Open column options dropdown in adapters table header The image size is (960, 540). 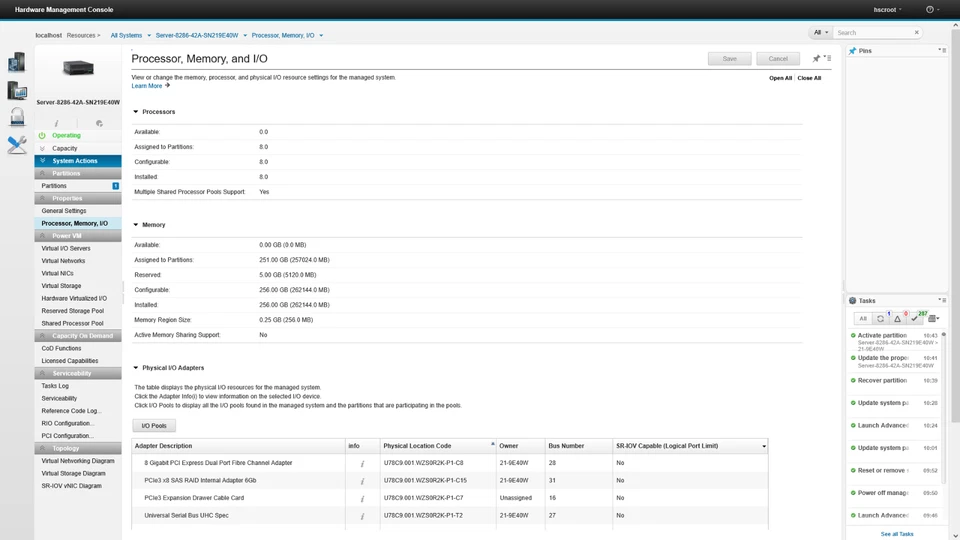pos(763,446)
